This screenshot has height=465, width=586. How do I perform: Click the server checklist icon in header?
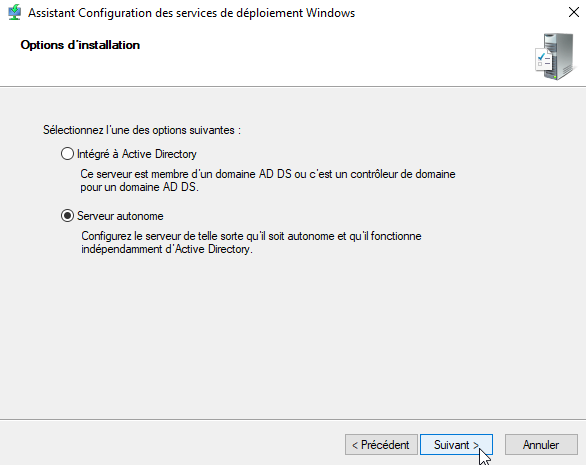[555, 56]
